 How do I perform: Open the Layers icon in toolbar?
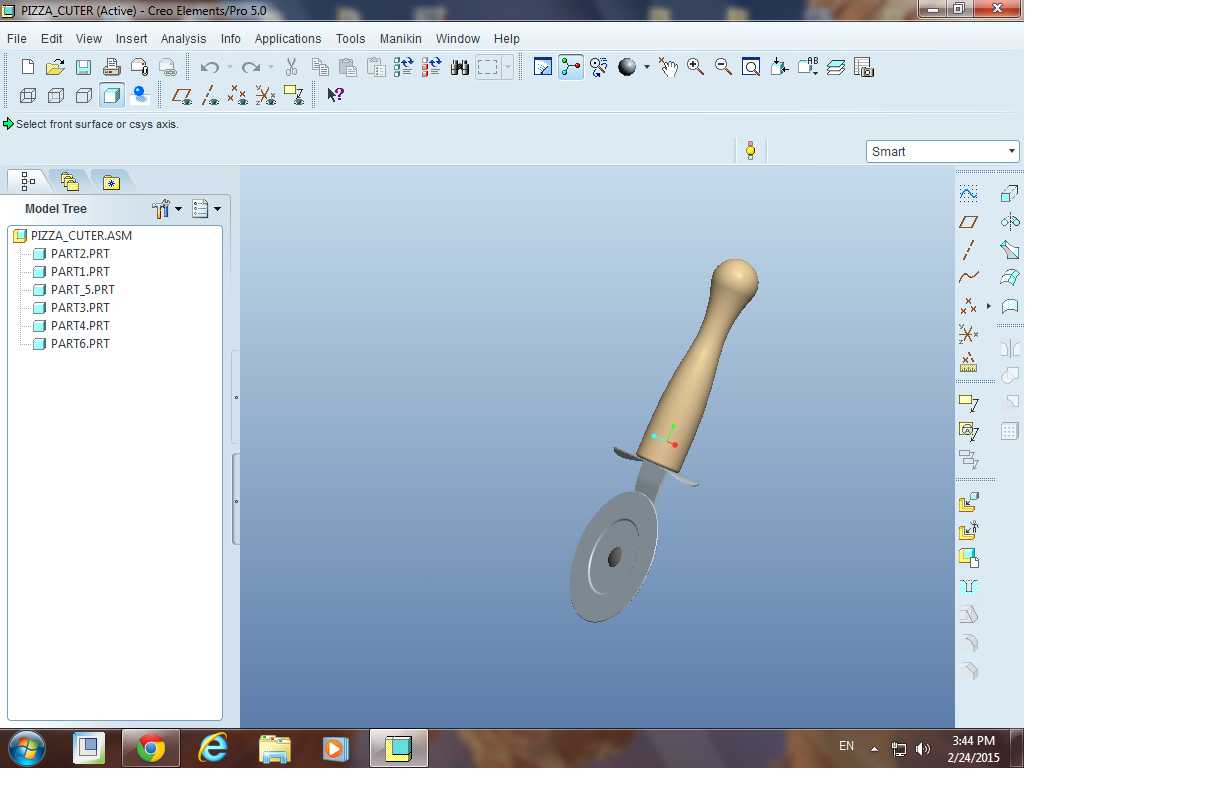coord(836,67)
